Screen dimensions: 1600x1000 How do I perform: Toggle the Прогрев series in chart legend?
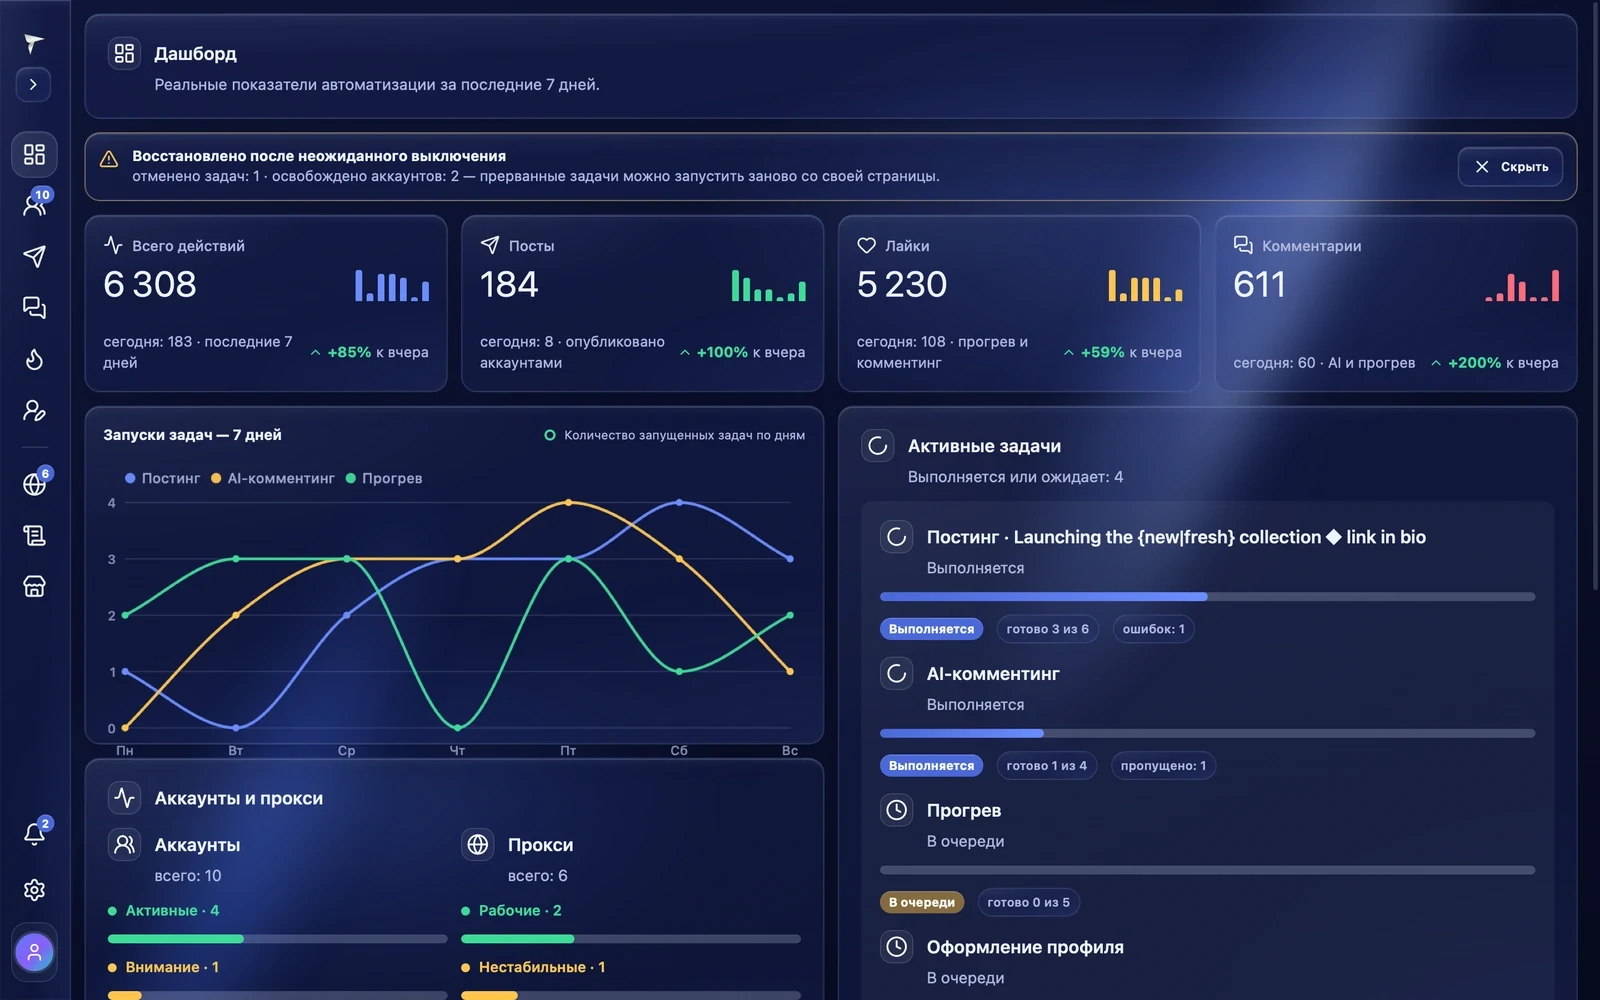click(384, 479)
